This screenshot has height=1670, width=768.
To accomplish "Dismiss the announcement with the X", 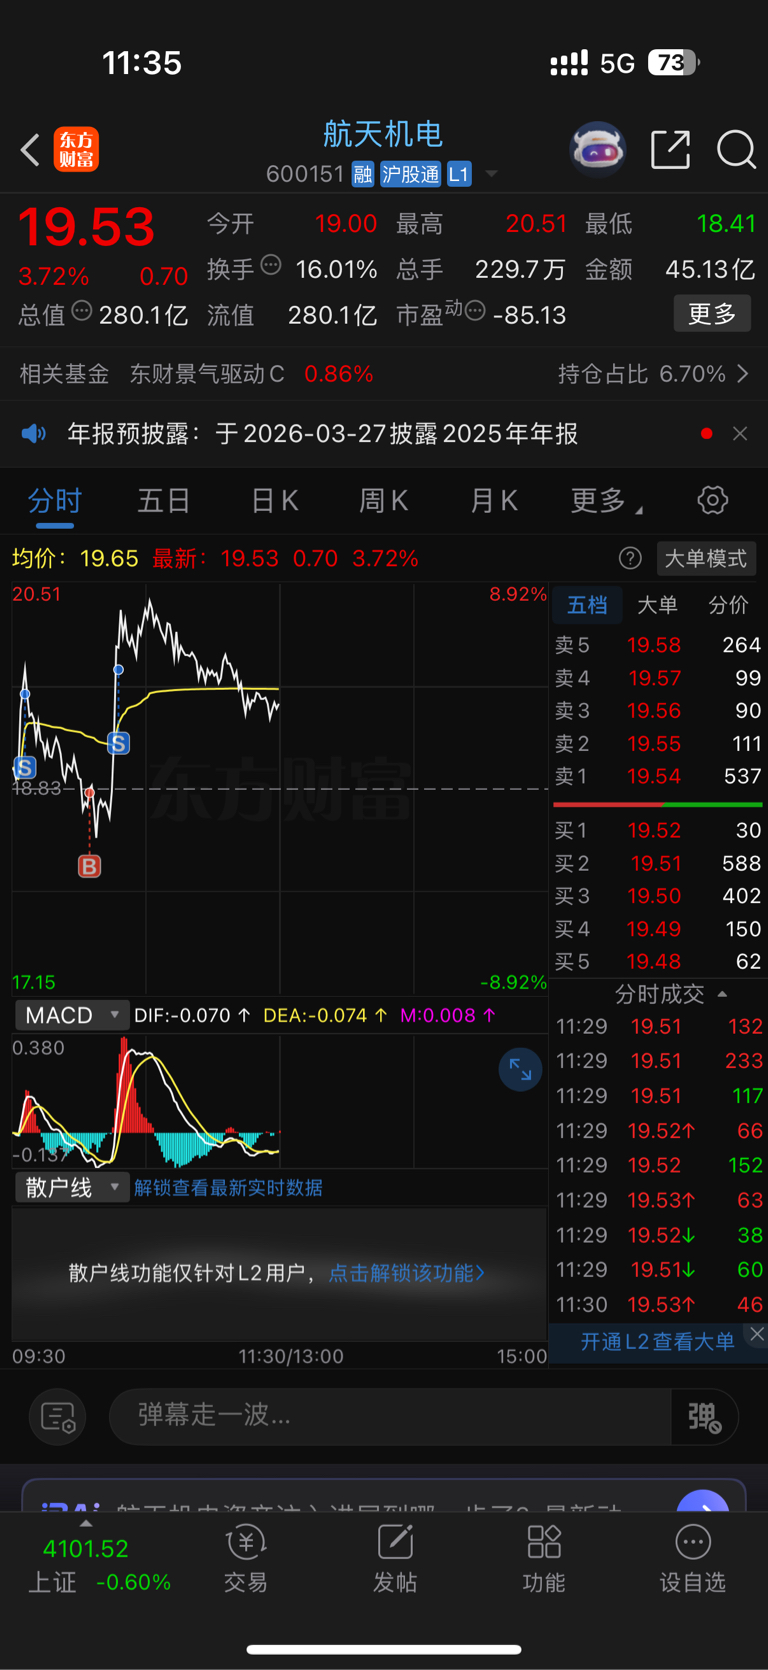I will tap(740, 433).
